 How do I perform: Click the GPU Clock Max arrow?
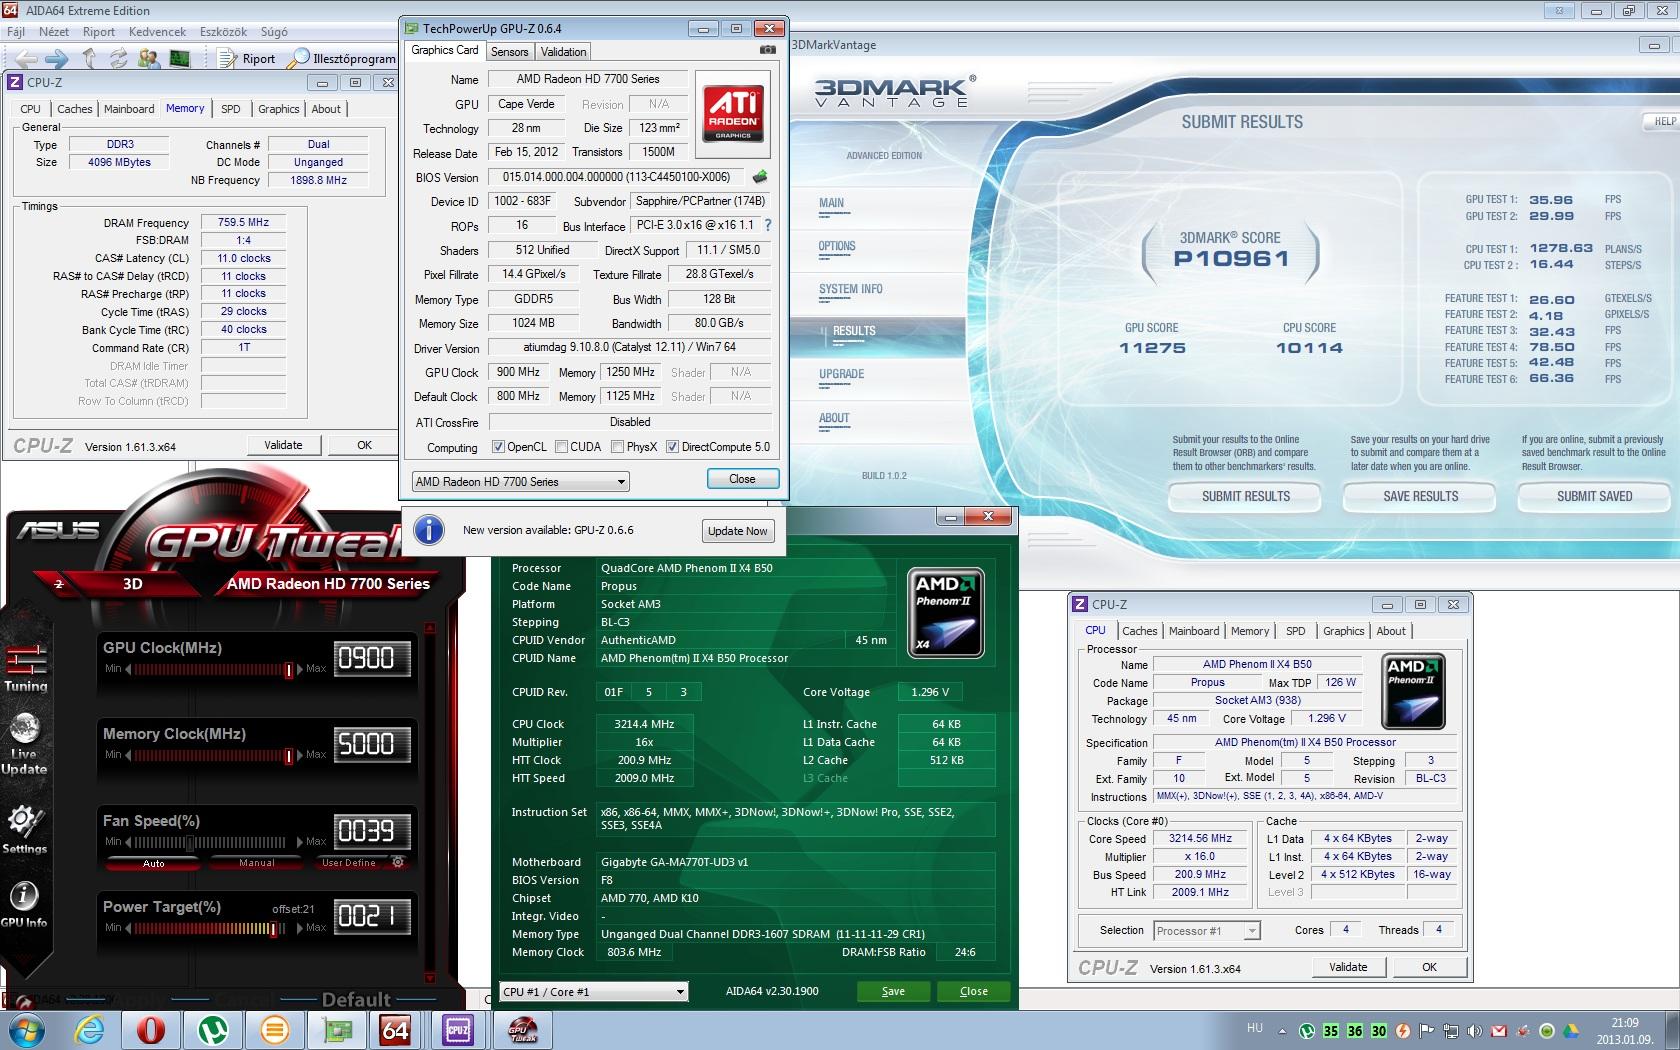tap(299, 669)
